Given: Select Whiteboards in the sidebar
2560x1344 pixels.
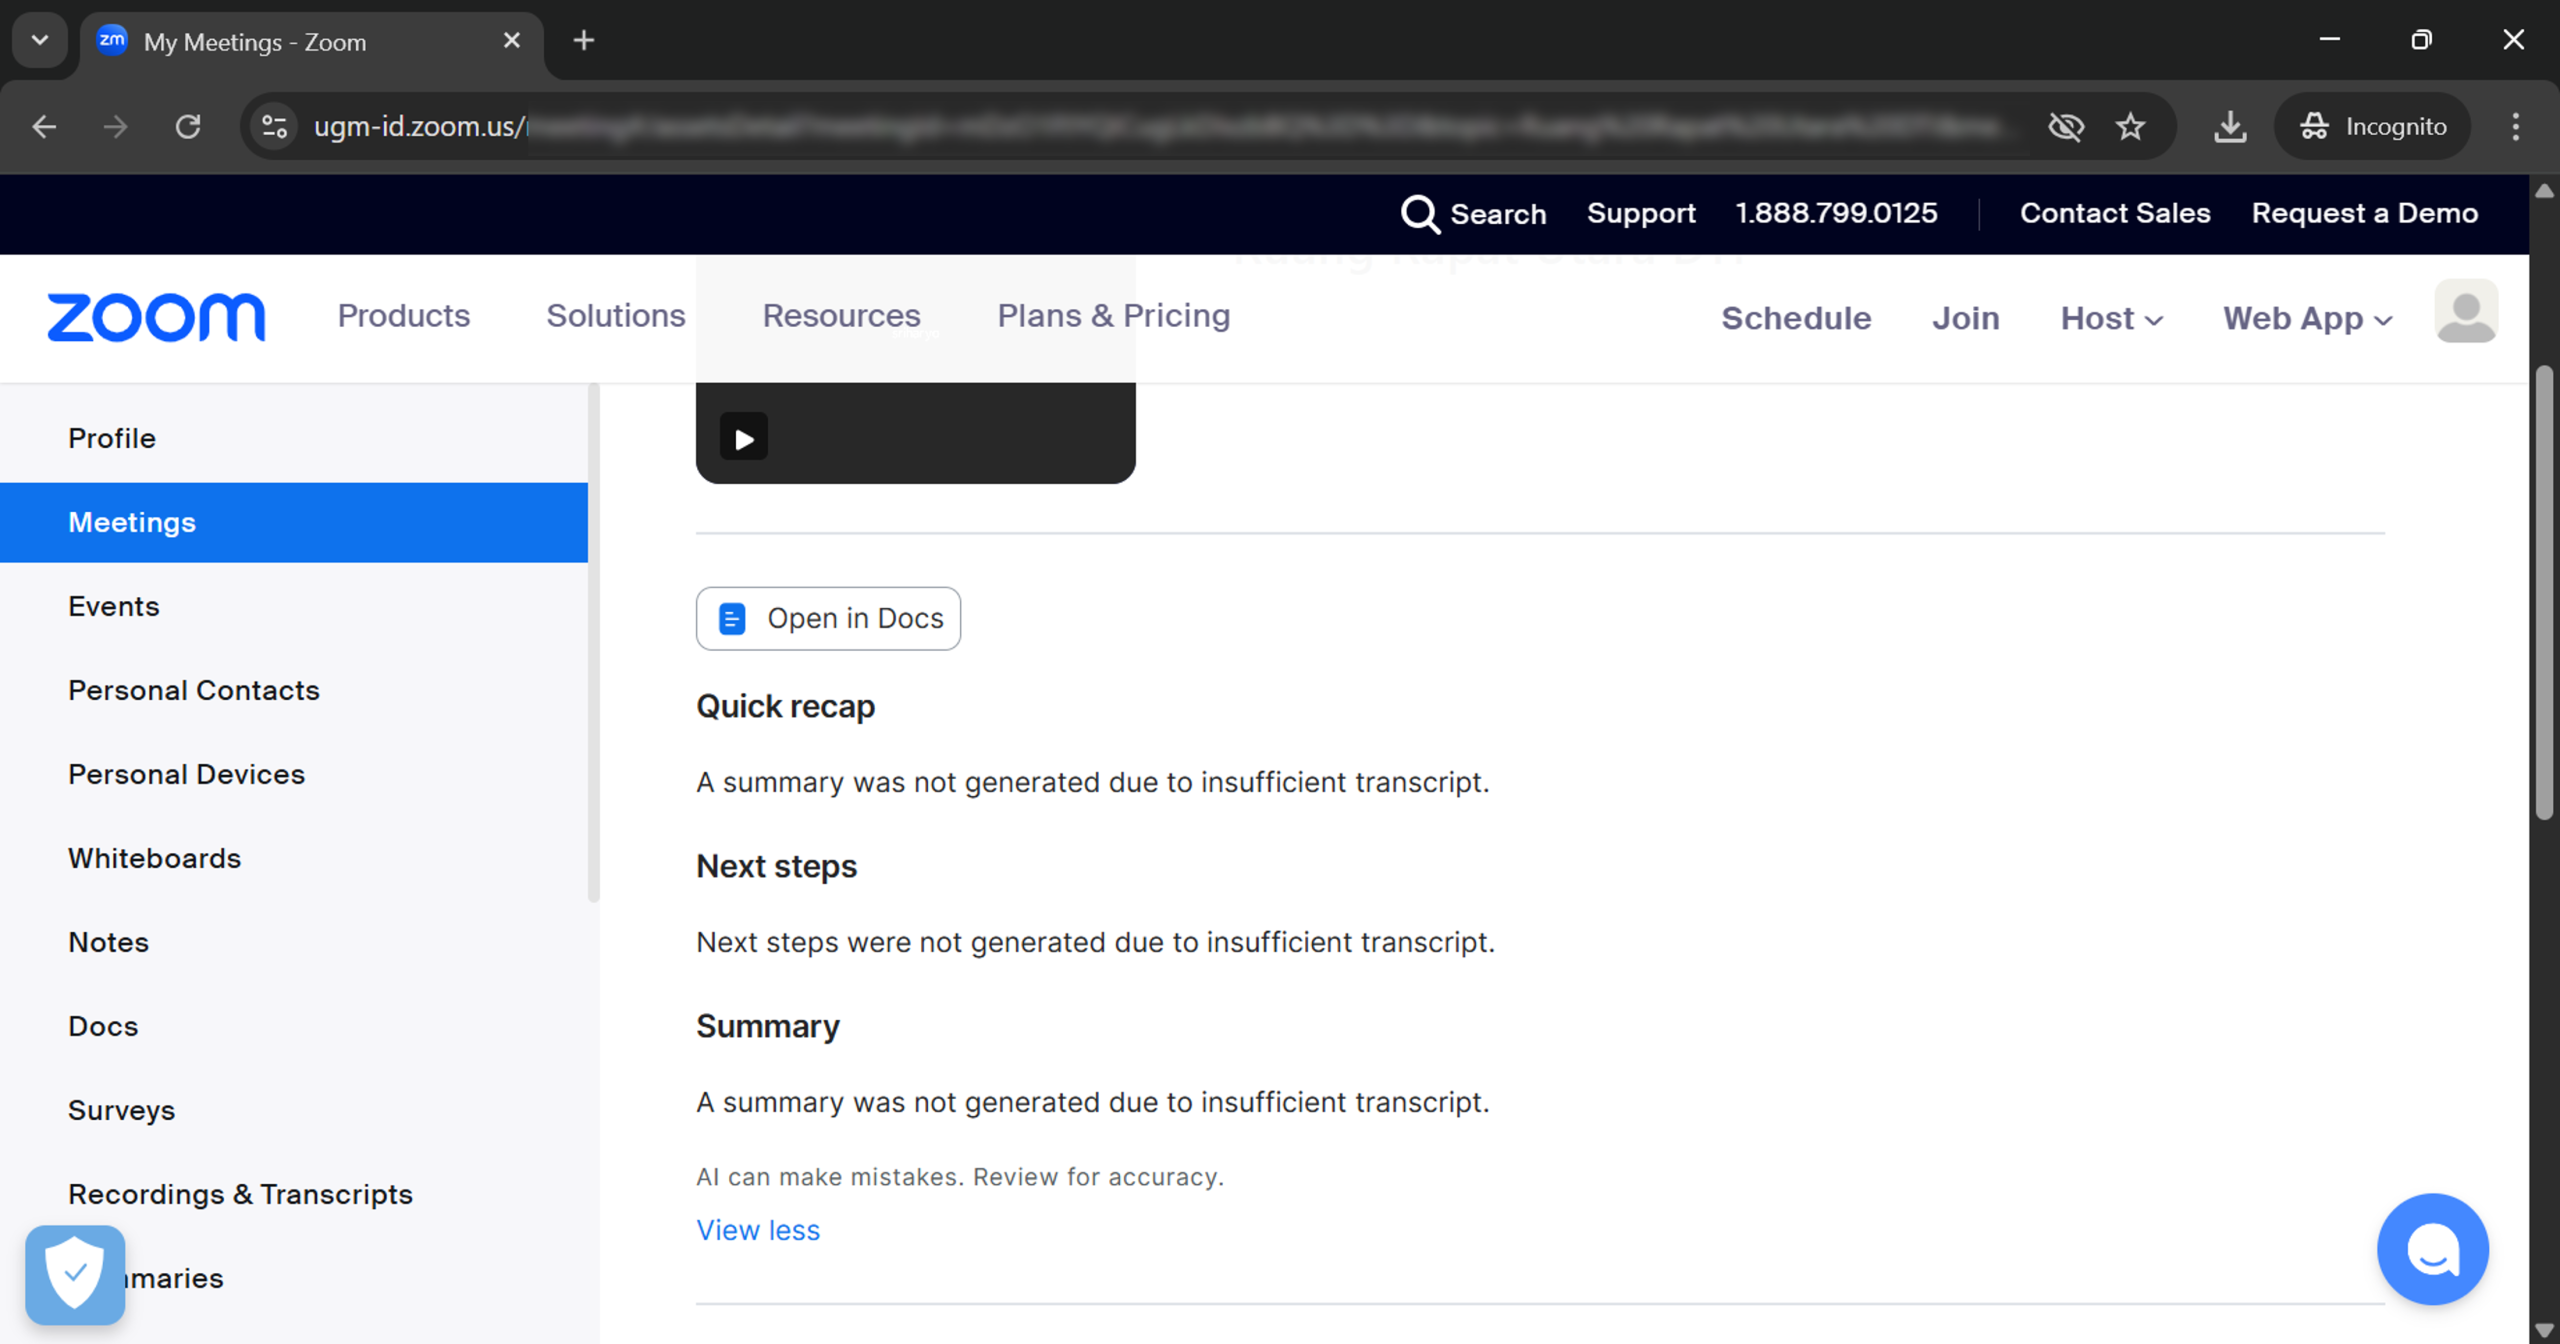Looking at the screenshot, I should coord(154,858).
